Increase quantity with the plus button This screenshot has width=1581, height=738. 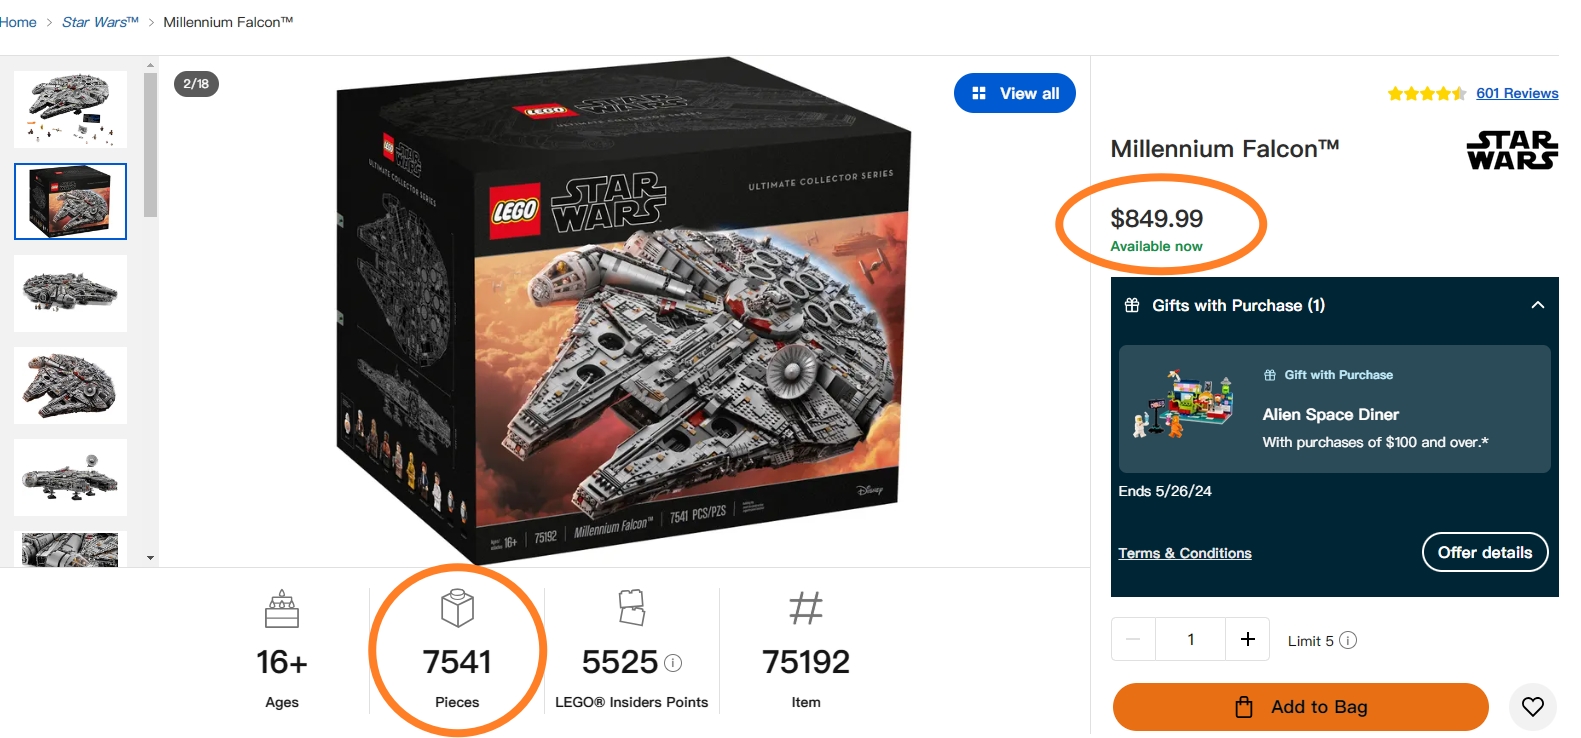1247,639
